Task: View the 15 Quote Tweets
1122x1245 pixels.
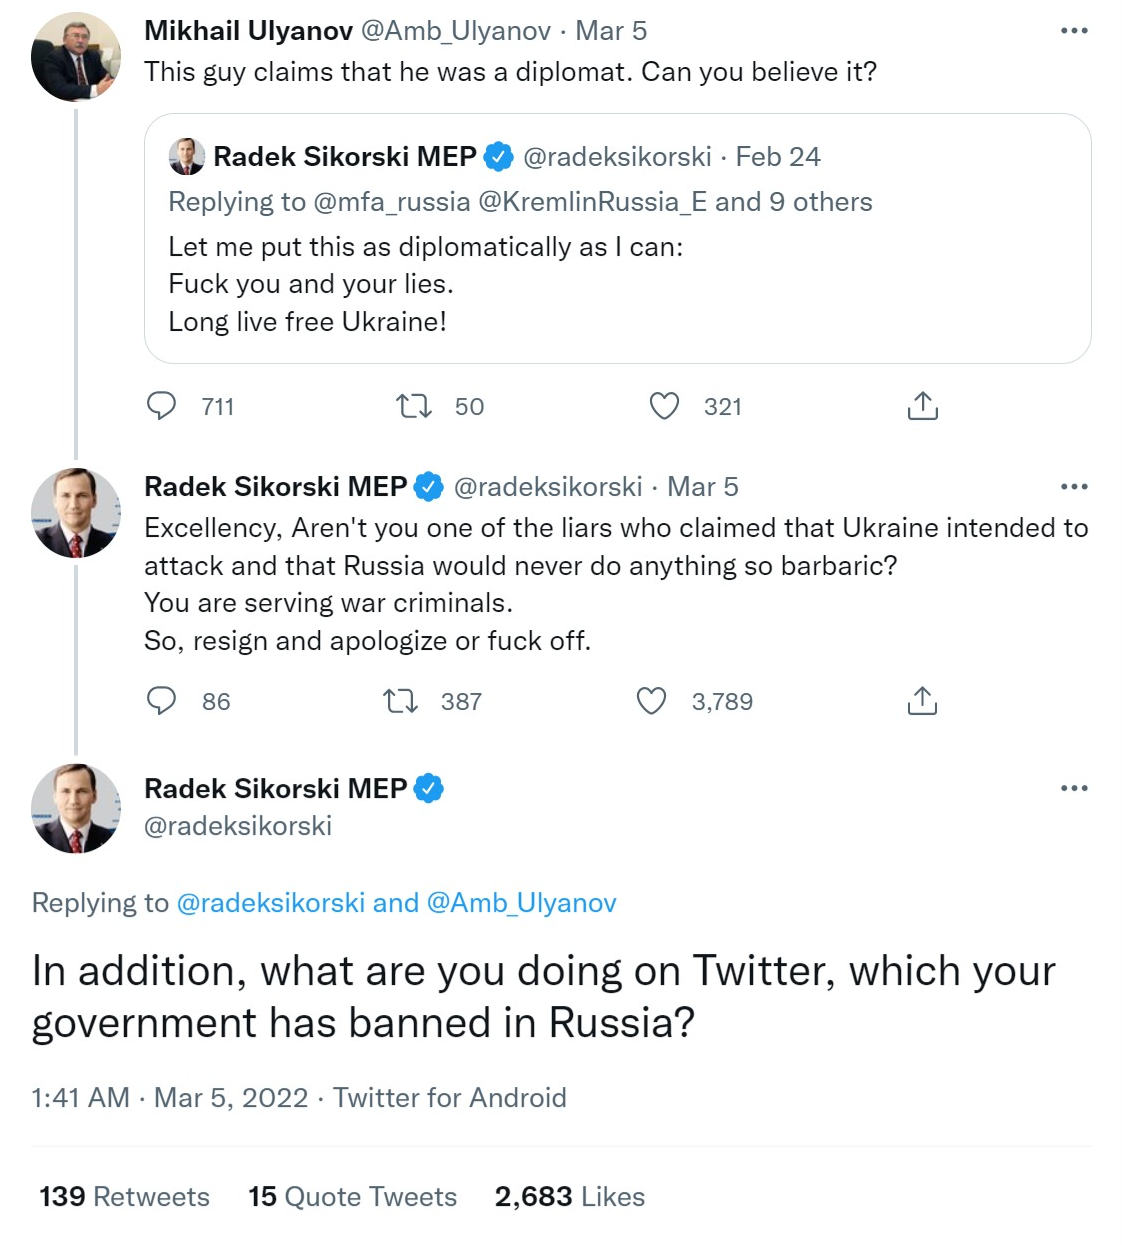Action: pos(352,1196)
